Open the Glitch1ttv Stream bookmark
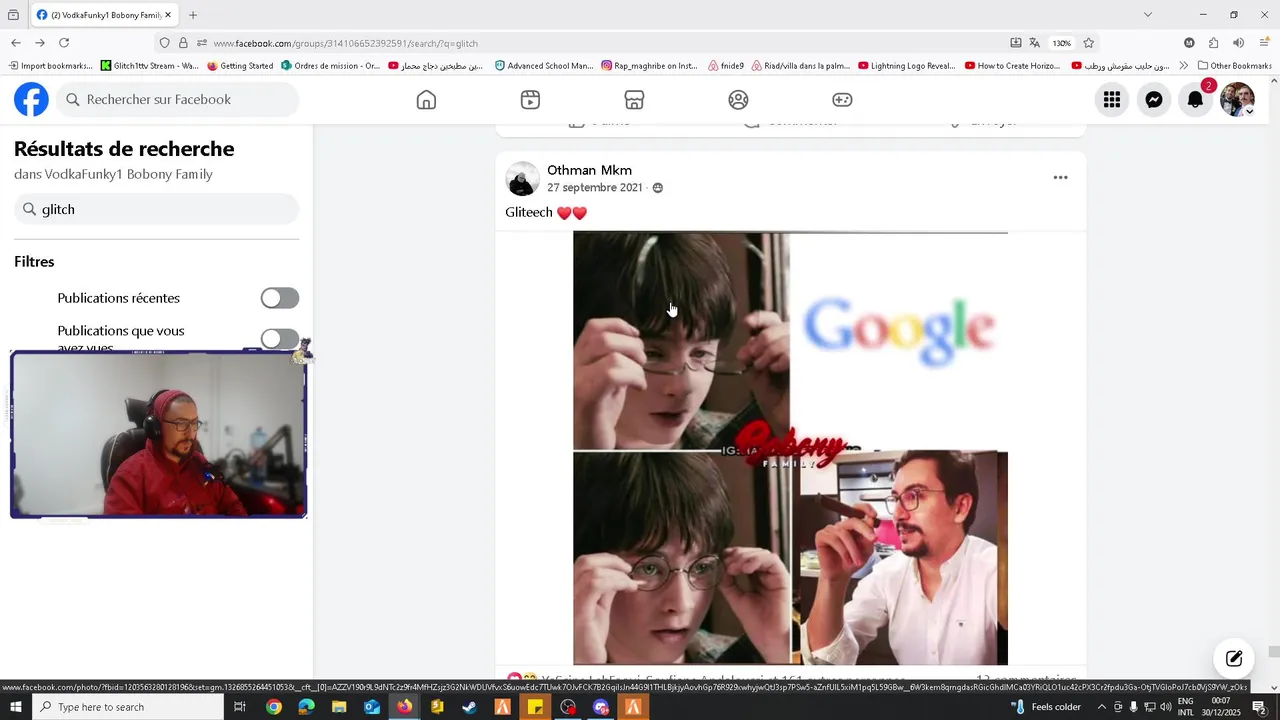This screenshot has height=720, width=1280. (x=149, y=66)
